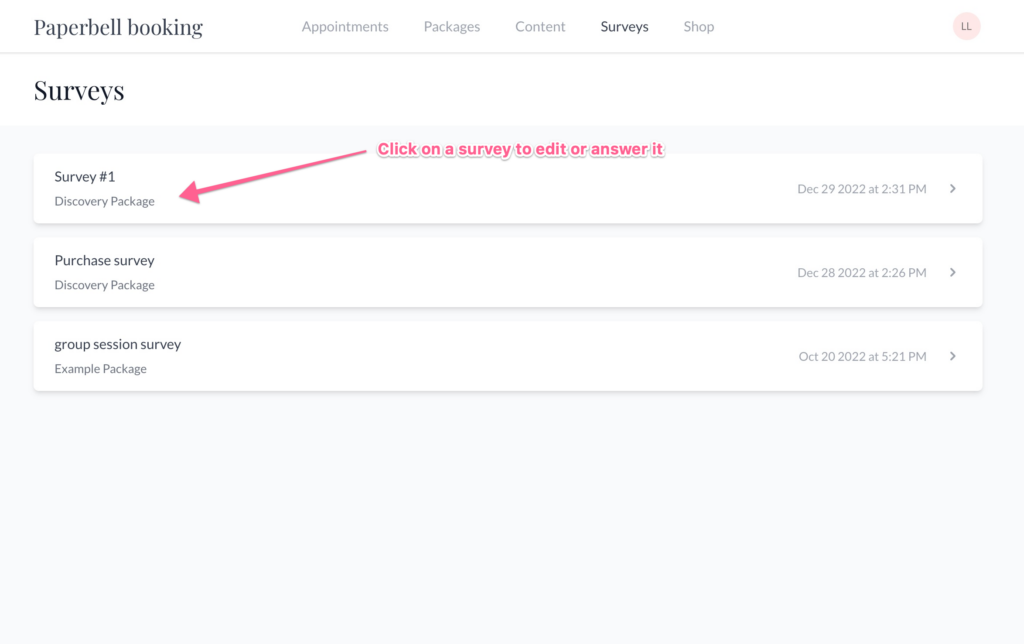Expand the Survey #1 chevron arrow
1024x644 pixels.
pyautogui.click(x=952, y=188)
